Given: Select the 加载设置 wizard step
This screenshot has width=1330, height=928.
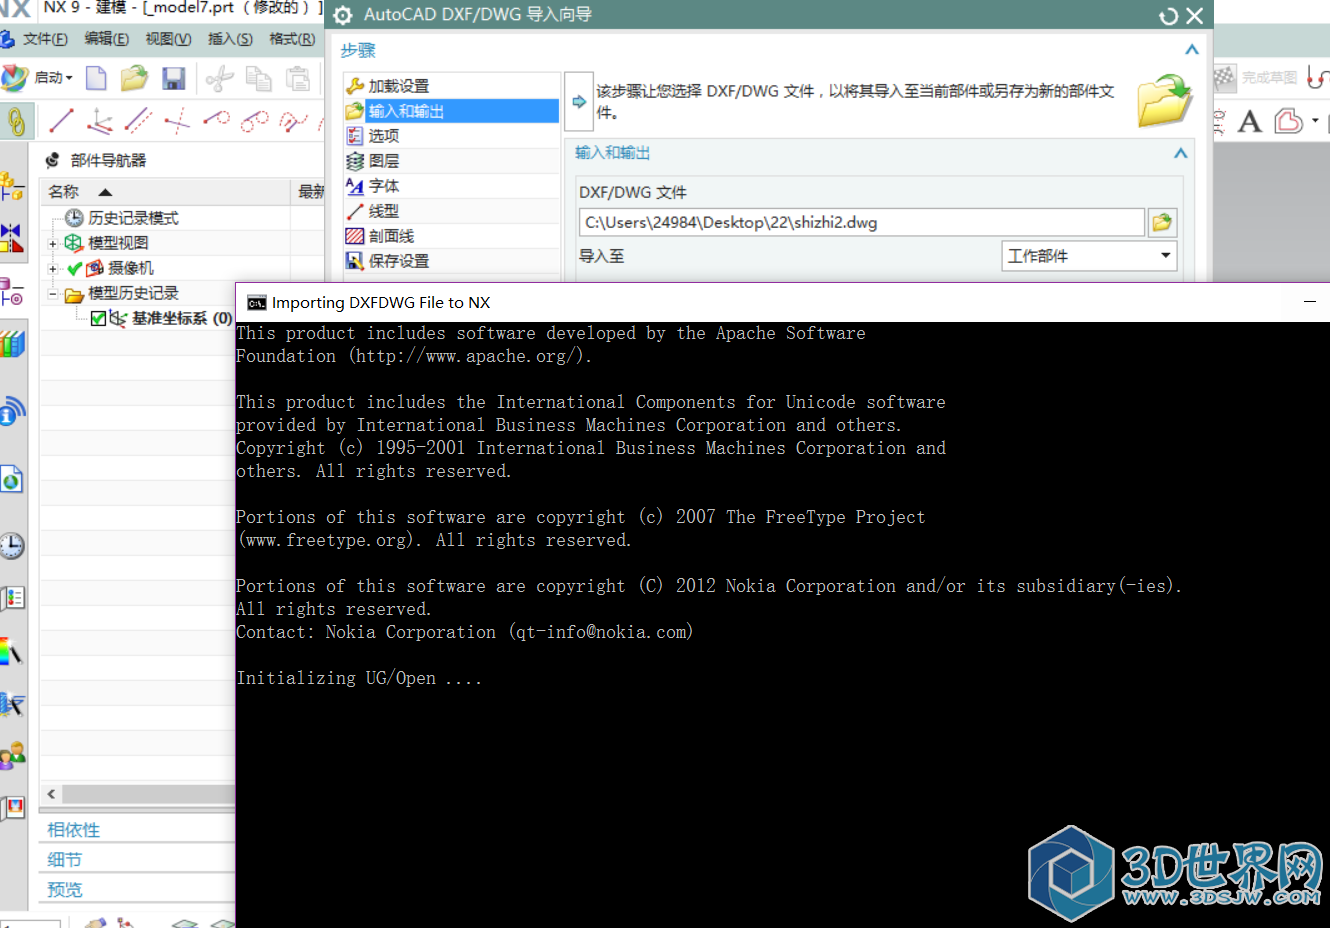Looking at the screenshot, I should (451, 86).
